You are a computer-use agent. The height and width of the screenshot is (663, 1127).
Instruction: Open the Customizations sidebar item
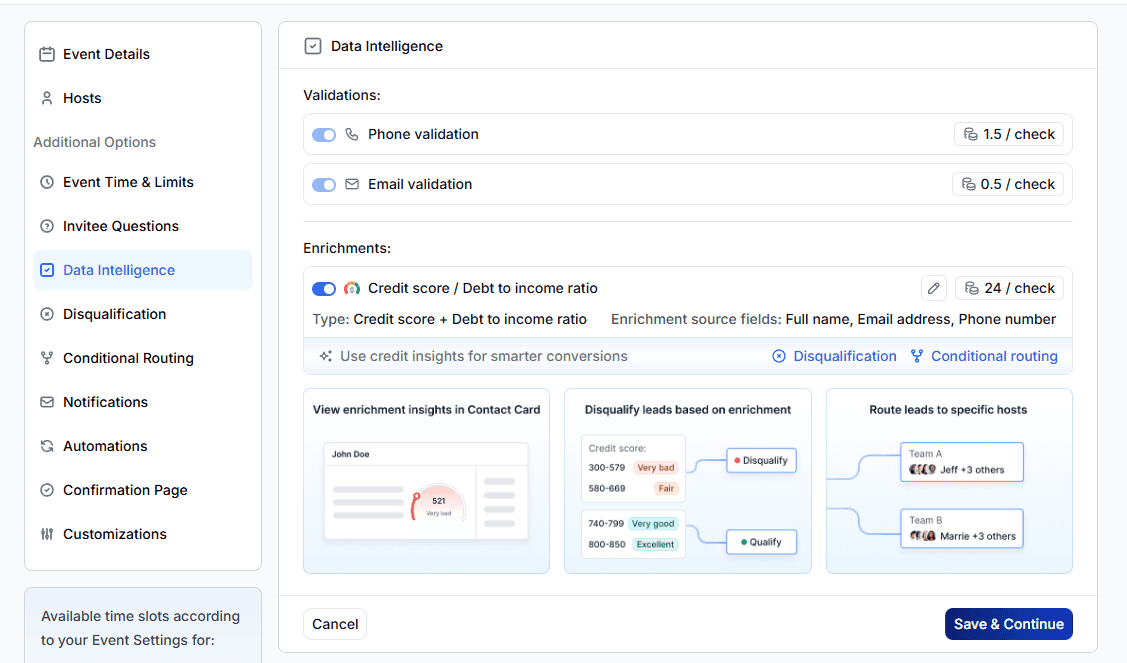click(x=115, y=534)
